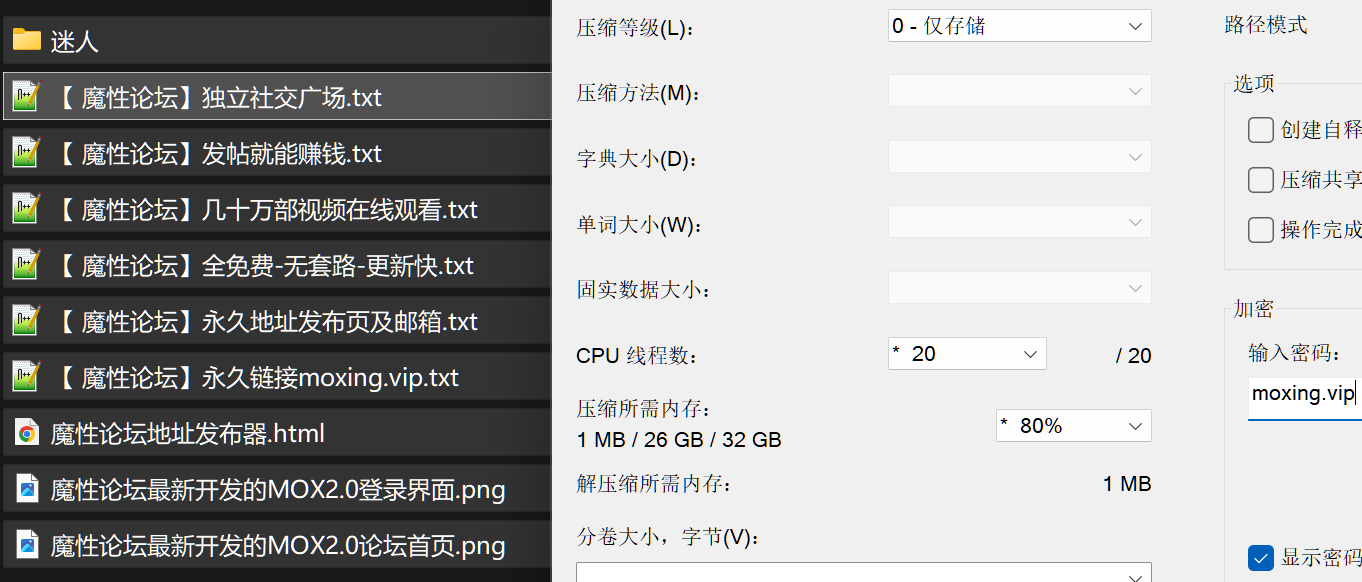1362x582 pixels.
Task: Click the 迷人 folder icon
Action: 27,41
